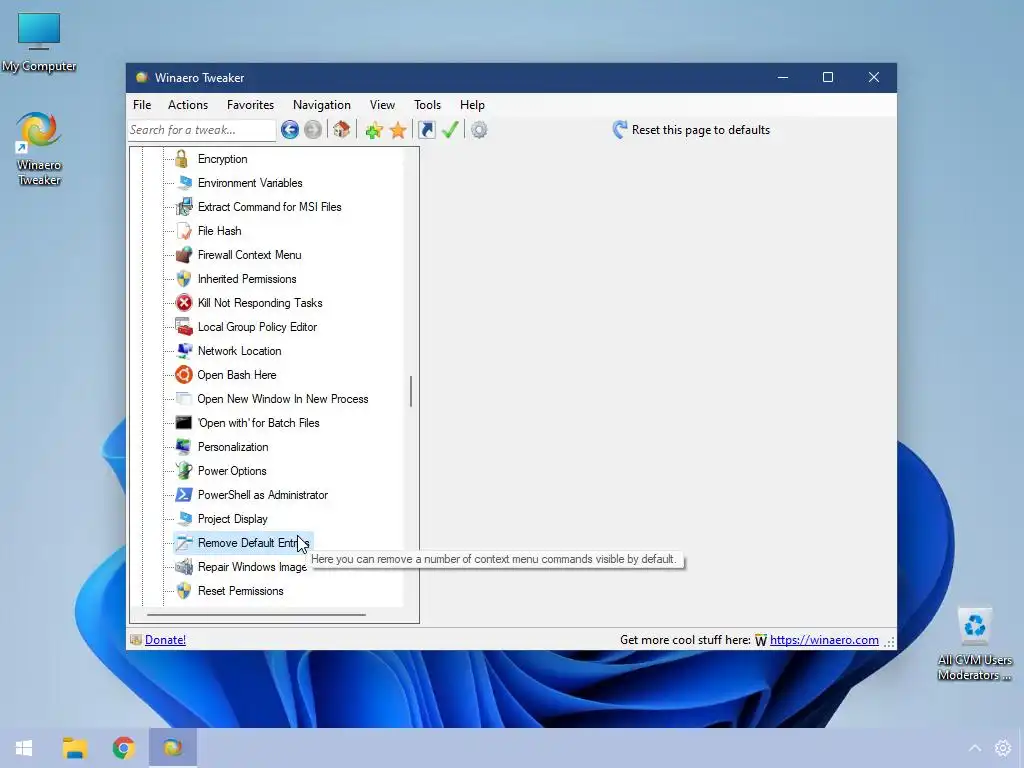Click the Encryption padlock icon
This screenshot has height=768, width=1024.
[x=182, y=159]
